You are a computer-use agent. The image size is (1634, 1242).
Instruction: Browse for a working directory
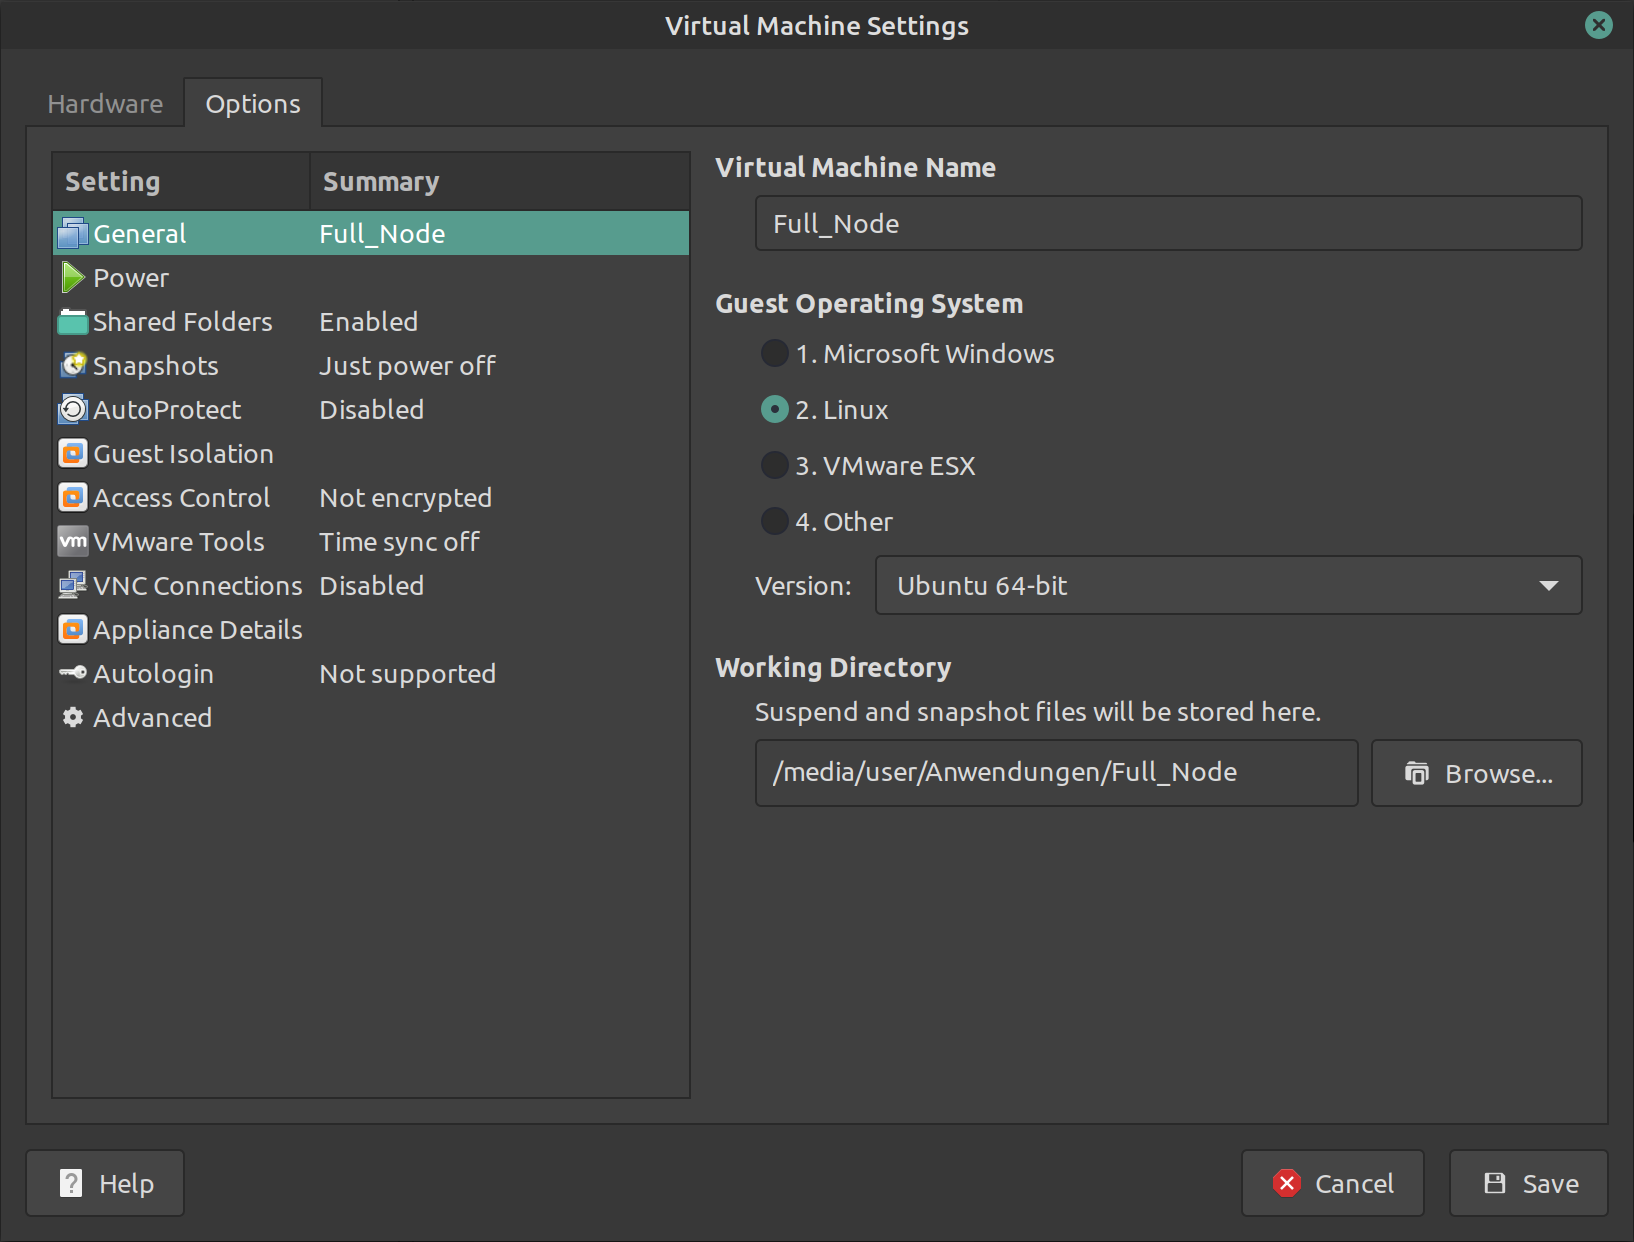coord(1477,773)
